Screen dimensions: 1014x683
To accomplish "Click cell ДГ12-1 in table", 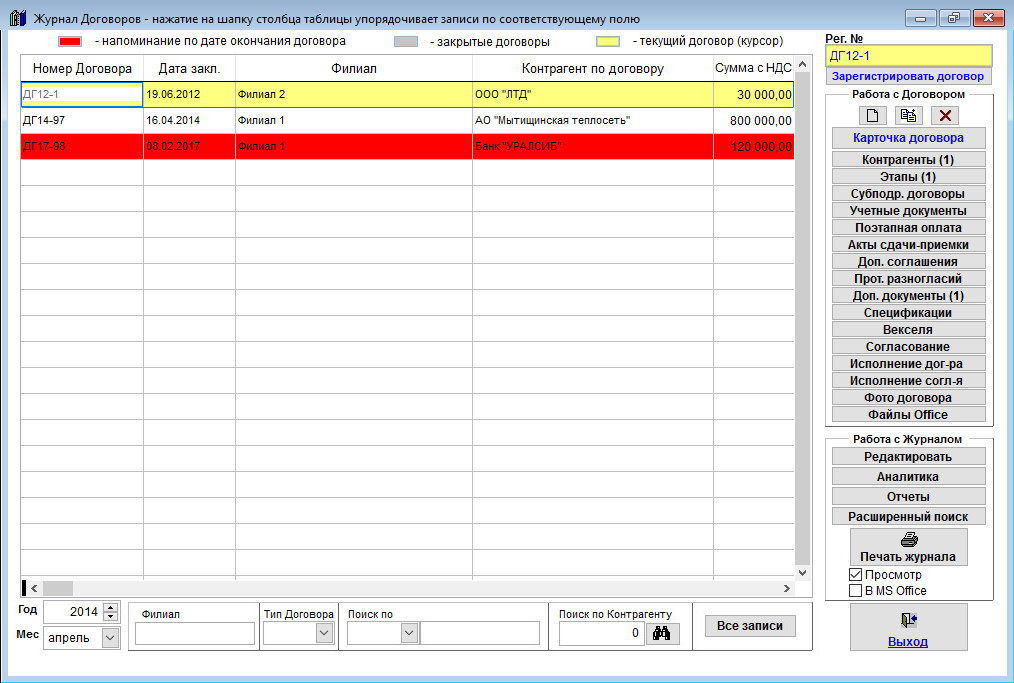I will point(82,94).
